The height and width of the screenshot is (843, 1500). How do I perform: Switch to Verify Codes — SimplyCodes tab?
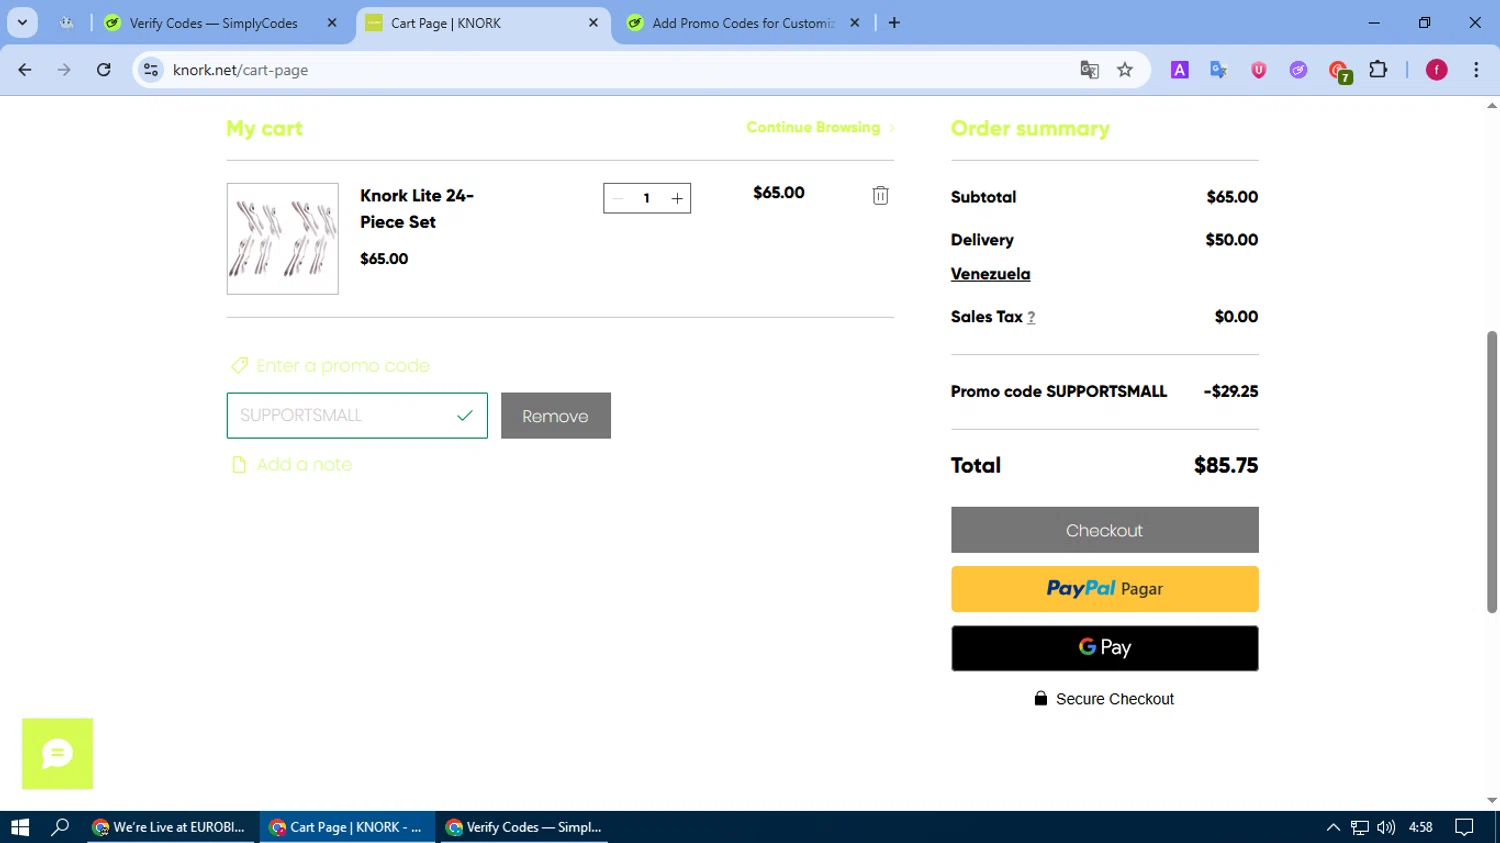coord(213,23)
